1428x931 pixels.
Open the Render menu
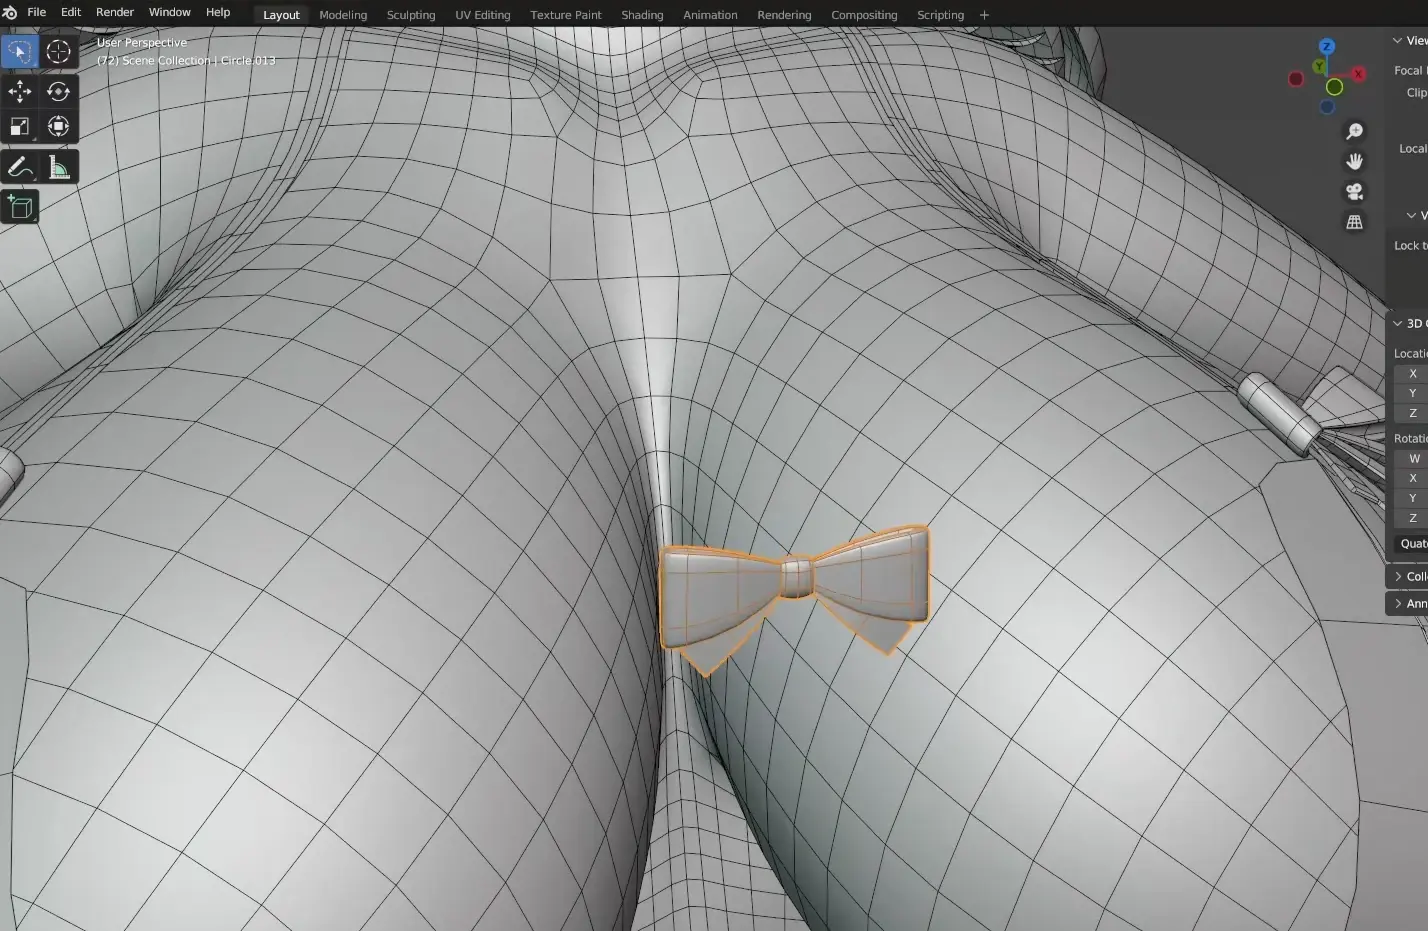[x=114, y=12]
